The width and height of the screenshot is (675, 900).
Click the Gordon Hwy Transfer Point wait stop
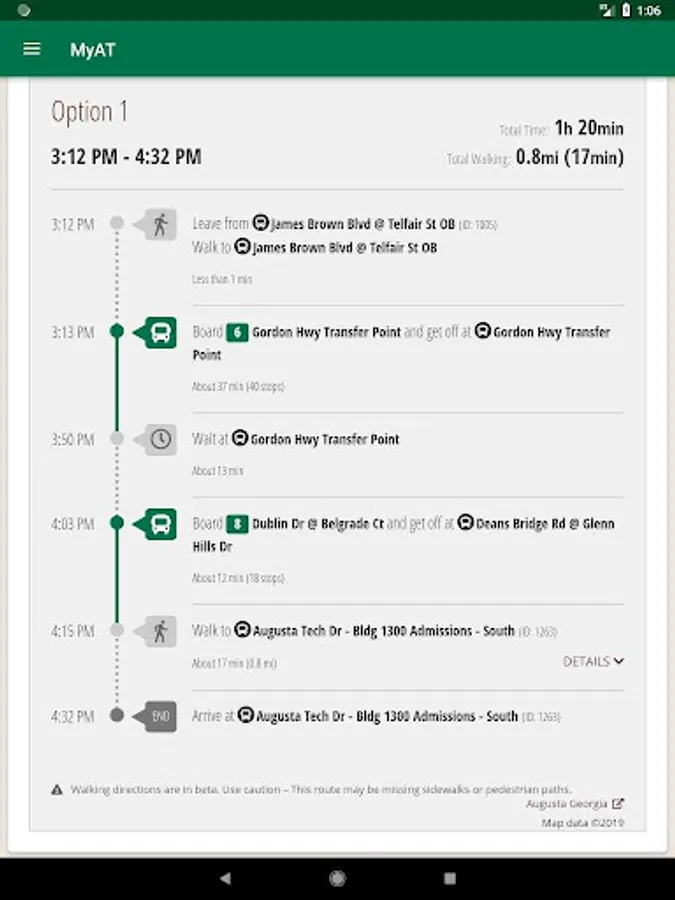click(324, 439)
